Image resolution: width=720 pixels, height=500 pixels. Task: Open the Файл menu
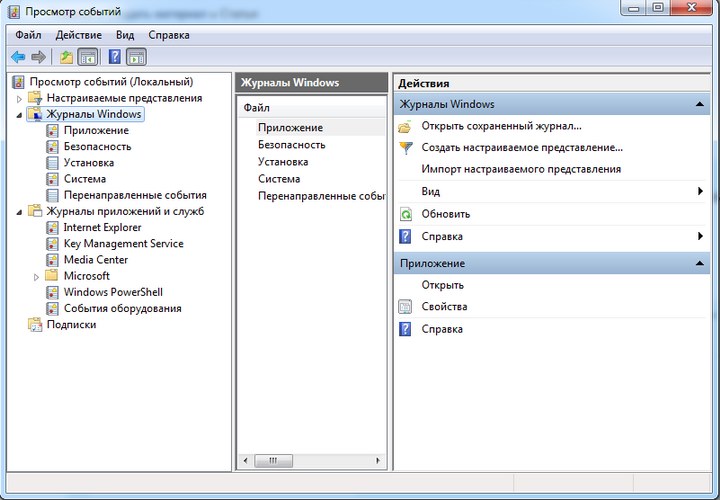(x=28, y=35)
